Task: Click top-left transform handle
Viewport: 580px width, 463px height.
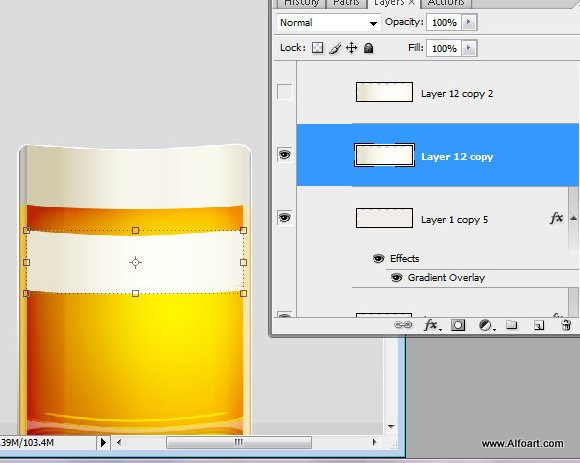Action: click(x=26, y=230)
